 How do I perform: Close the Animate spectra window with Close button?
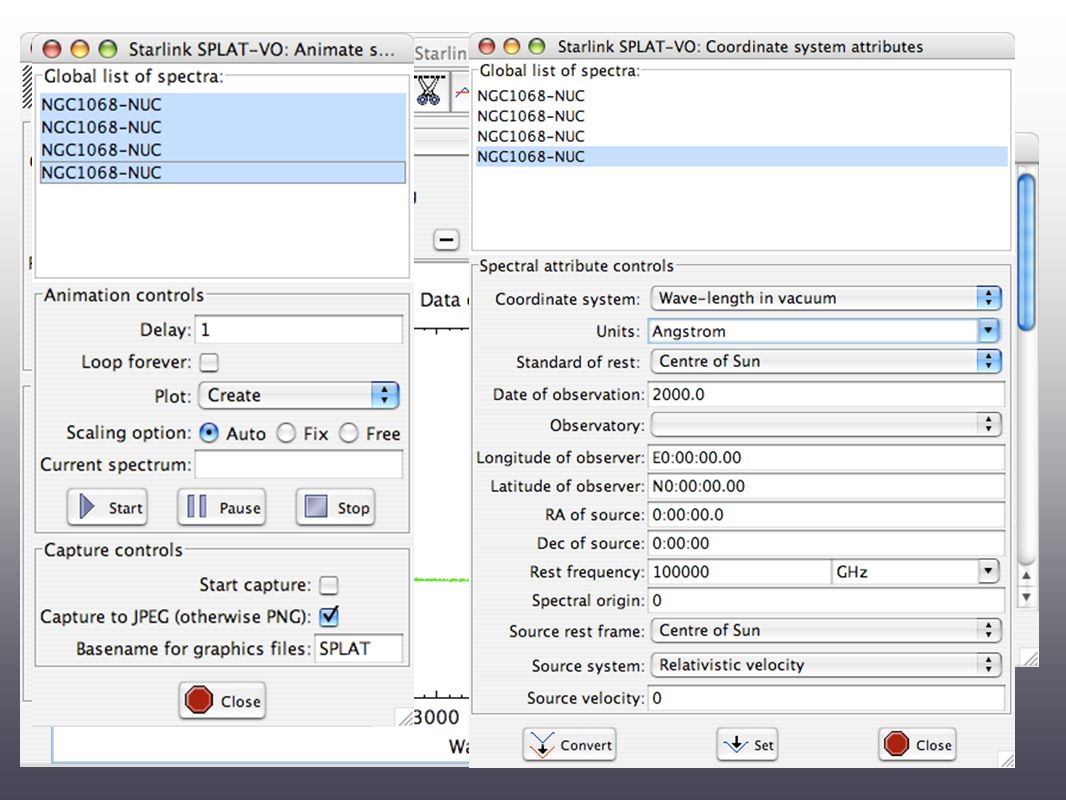222,701
